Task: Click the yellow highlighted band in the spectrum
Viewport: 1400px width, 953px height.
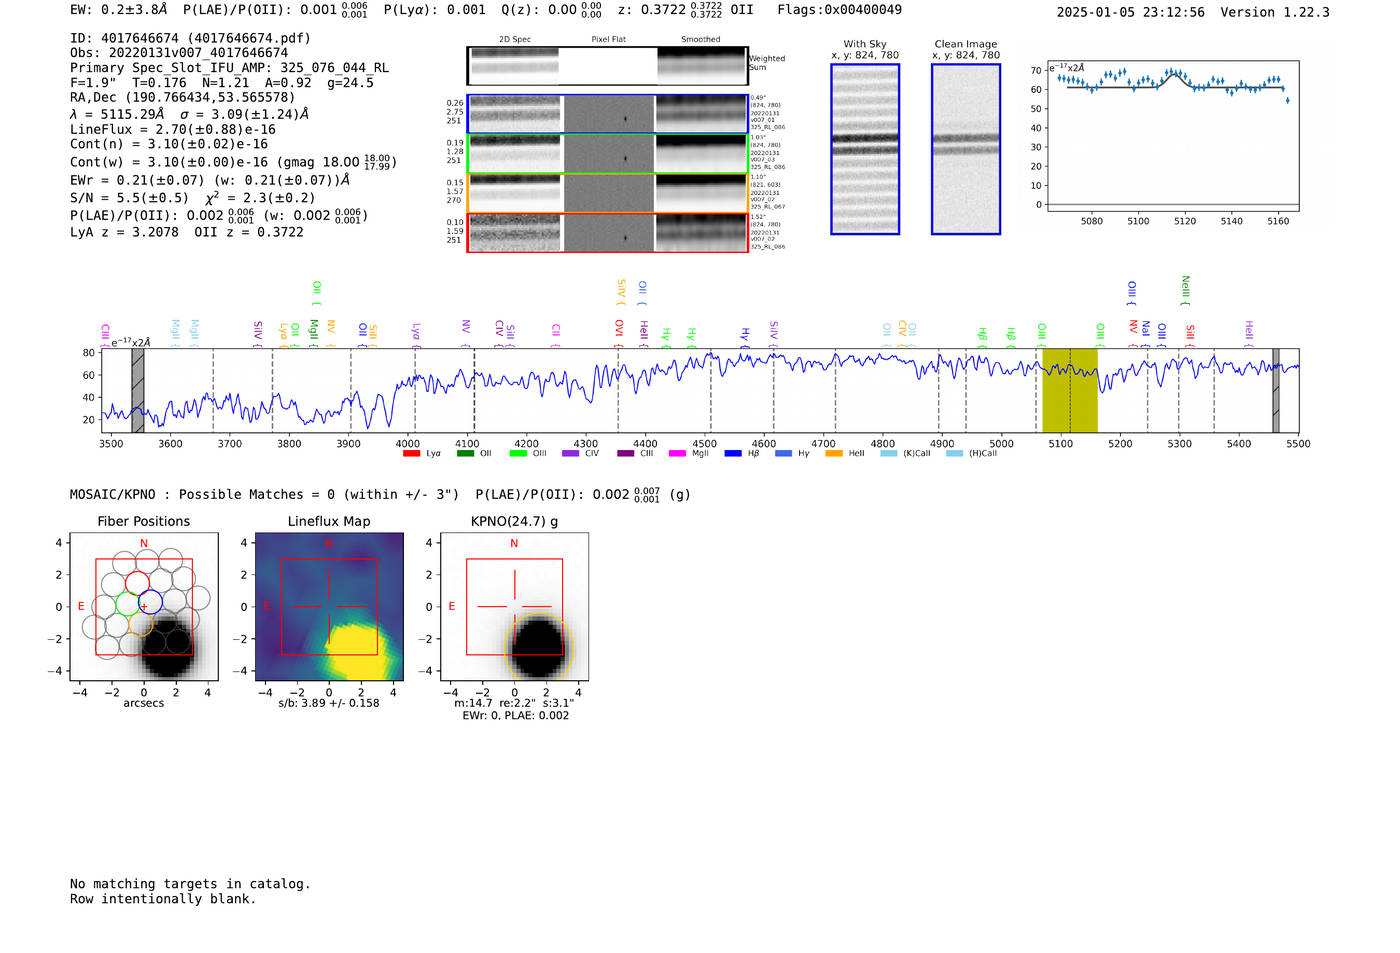Action: pos(1069,390)
